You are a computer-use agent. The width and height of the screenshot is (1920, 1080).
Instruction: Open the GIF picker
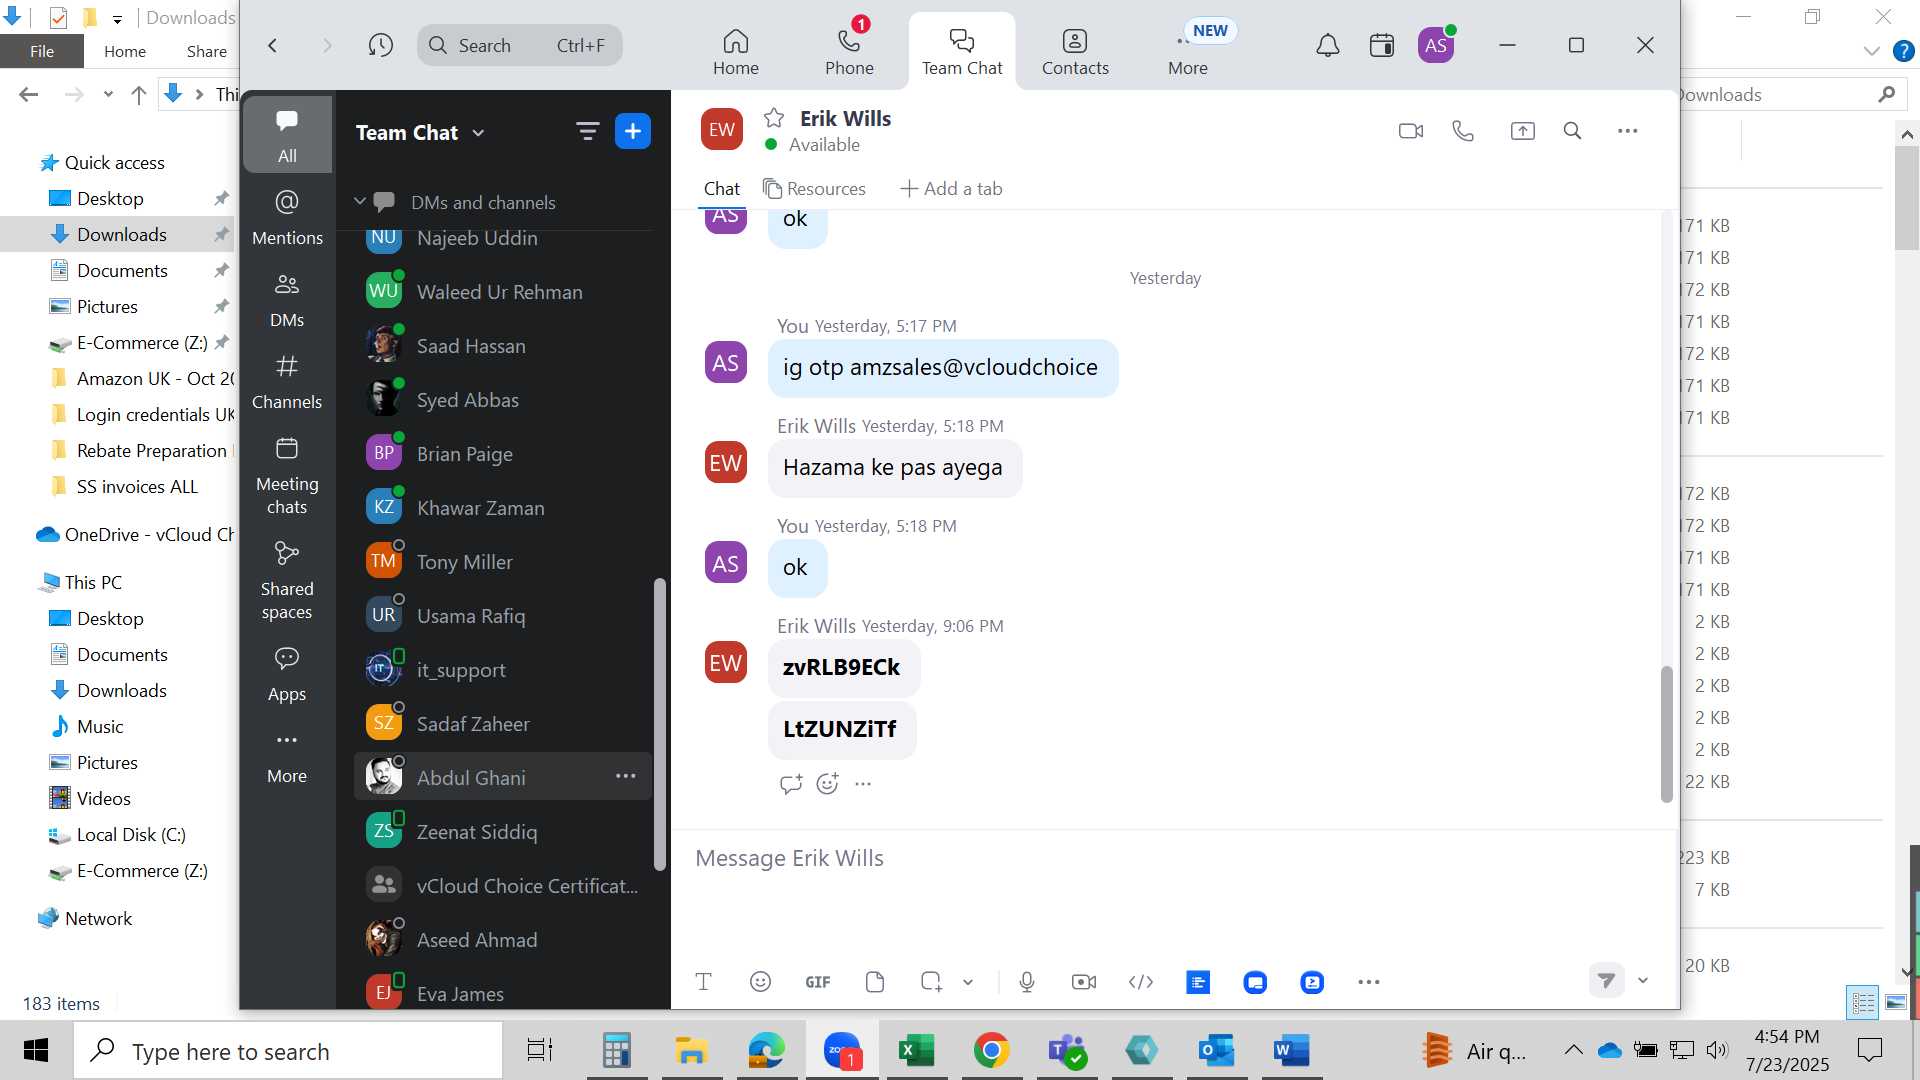point(818,982)
